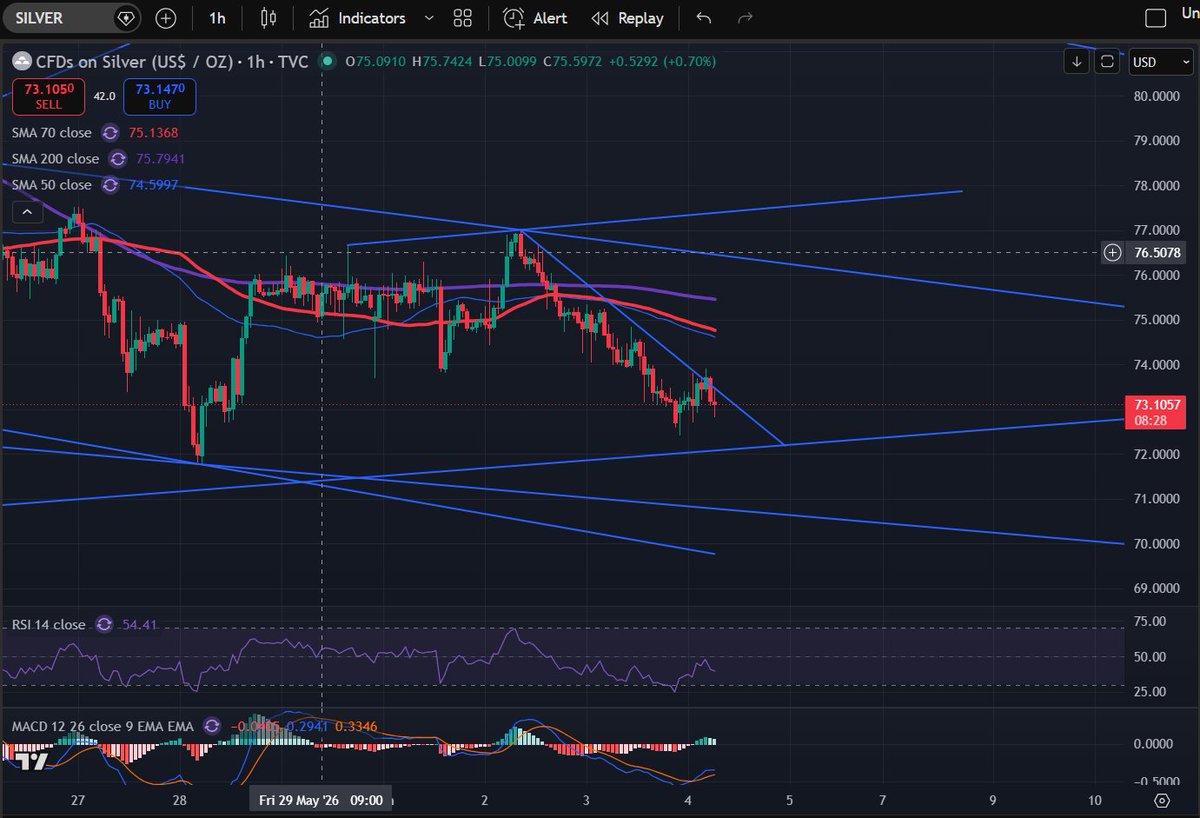Open the Indicators dialog
Image resolution: width=1200 pixels, height=818 pixels.
pyautogui.click(x=358, y=18)
